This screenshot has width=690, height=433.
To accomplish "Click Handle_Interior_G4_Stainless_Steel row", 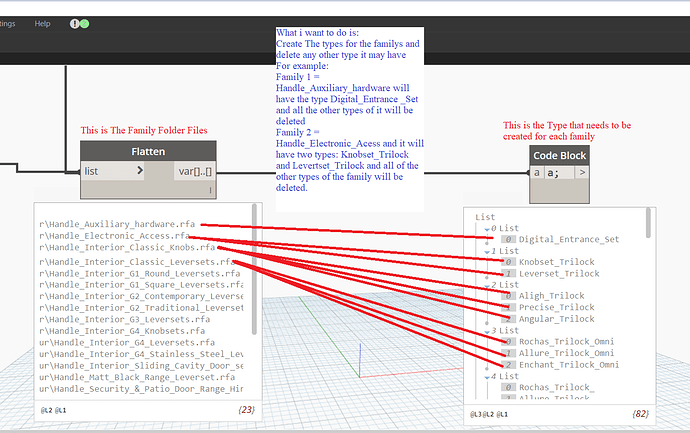I will 141,354.
